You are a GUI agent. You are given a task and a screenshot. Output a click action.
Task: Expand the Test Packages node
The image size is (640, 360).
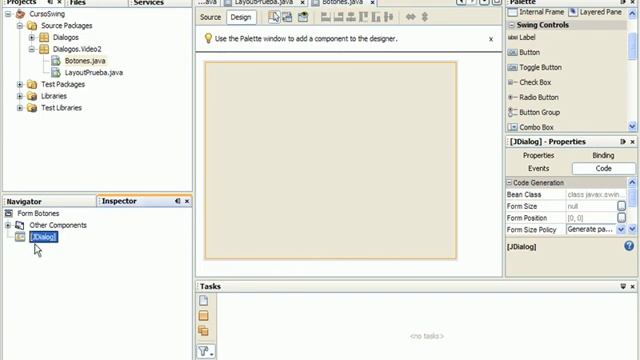click(20, 84)
